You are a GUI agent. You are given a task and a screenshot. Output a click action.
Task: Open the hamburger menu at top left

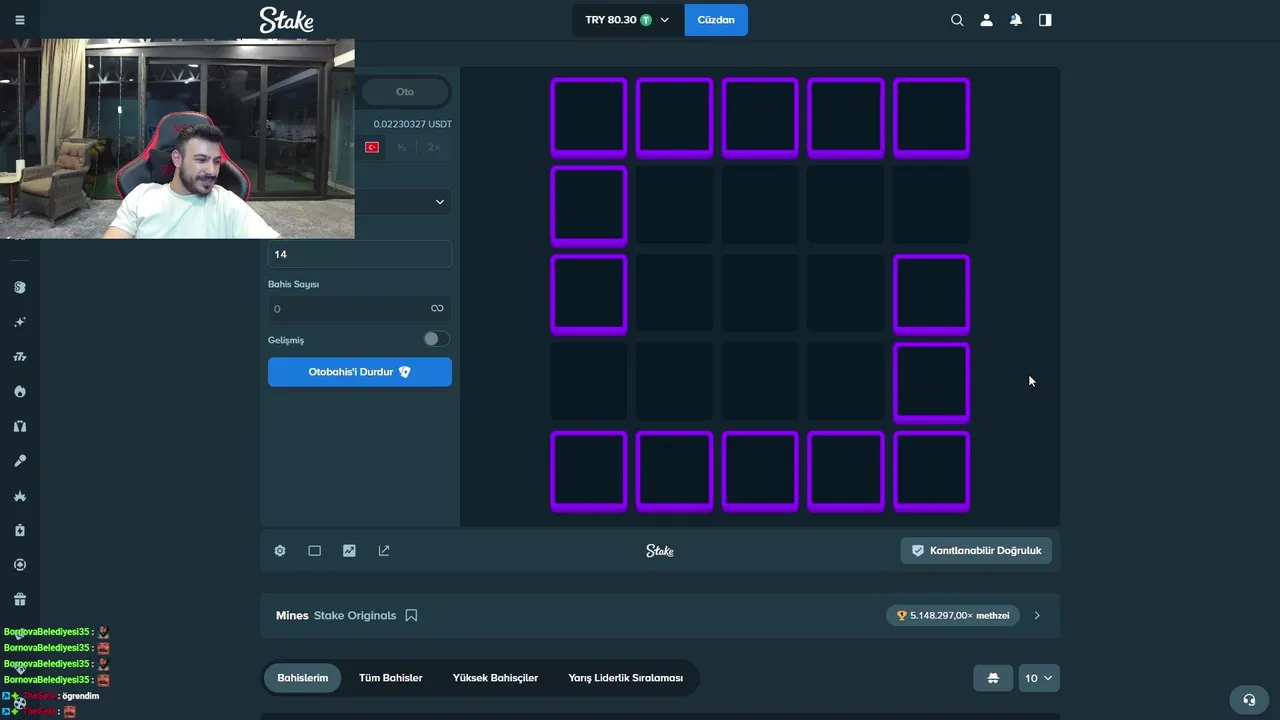[x=20, y=20]
